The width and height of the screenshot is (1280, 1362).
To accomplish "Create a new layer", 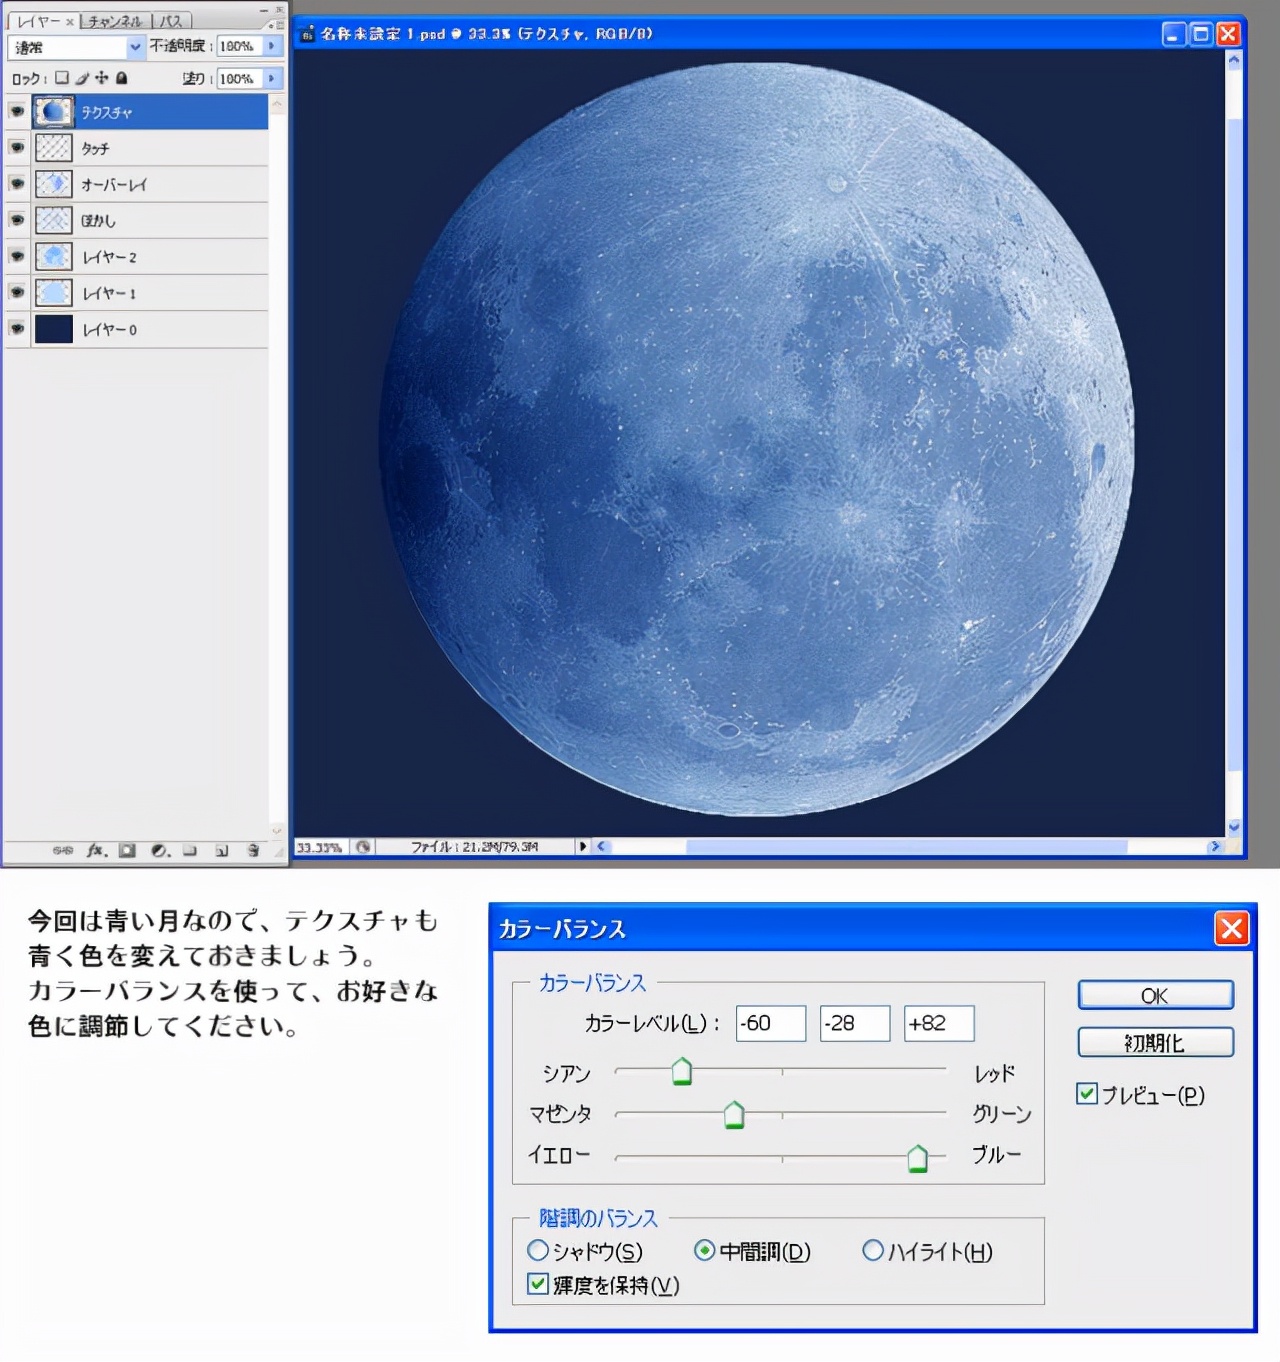I will (222, 850).
